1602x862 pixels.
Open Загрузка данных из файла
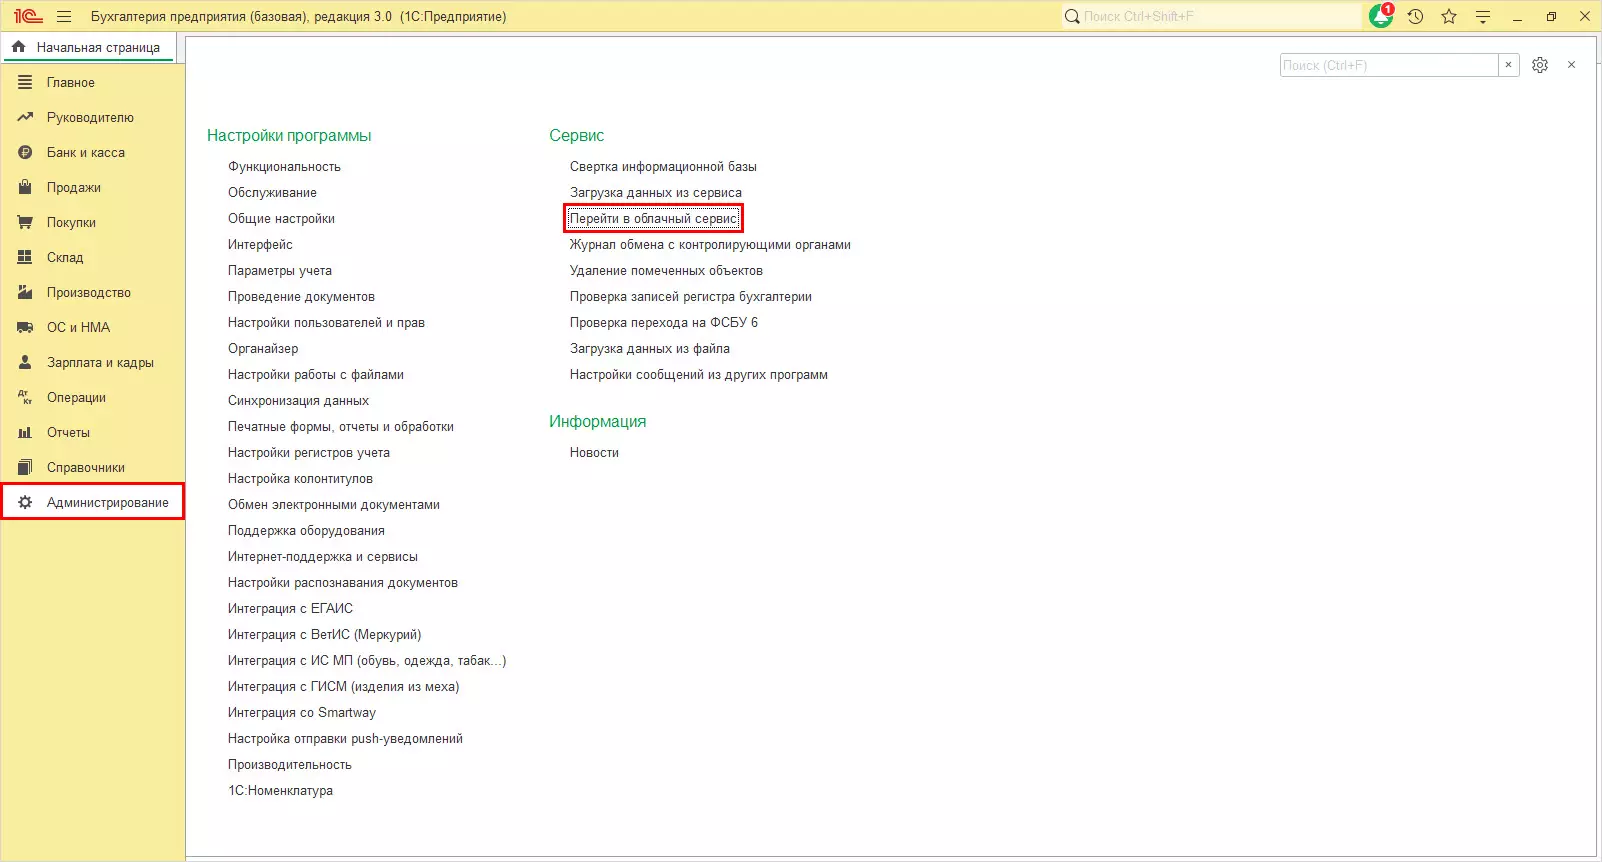tap(650, 348)
